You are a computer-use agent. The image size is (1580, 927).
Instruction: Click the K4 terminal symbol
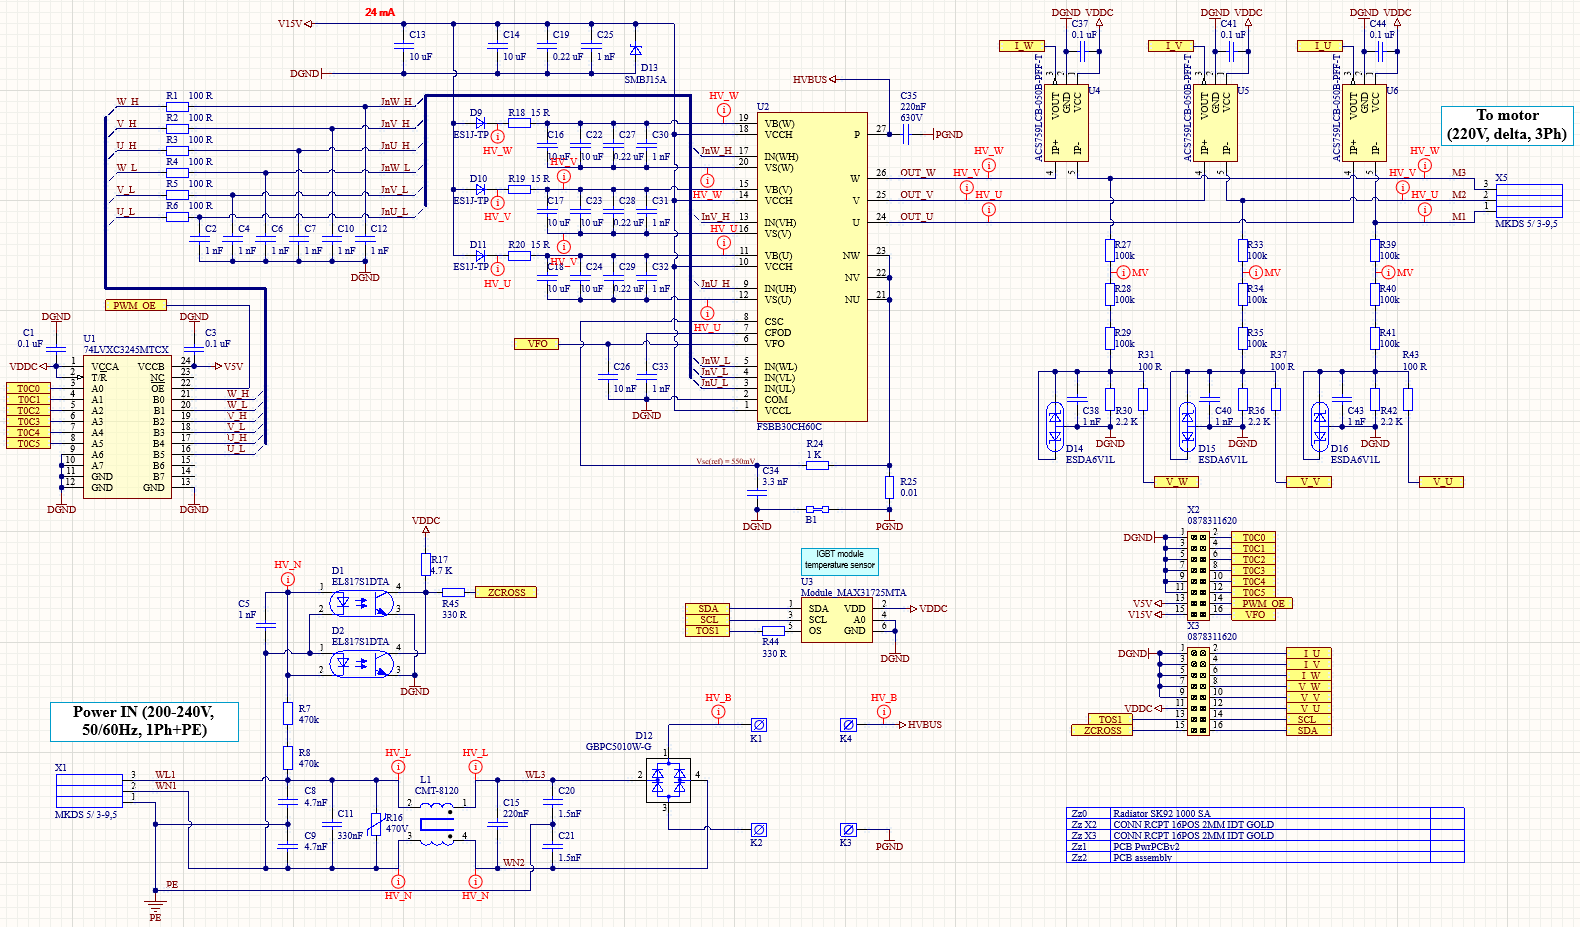tap(848, 725)
